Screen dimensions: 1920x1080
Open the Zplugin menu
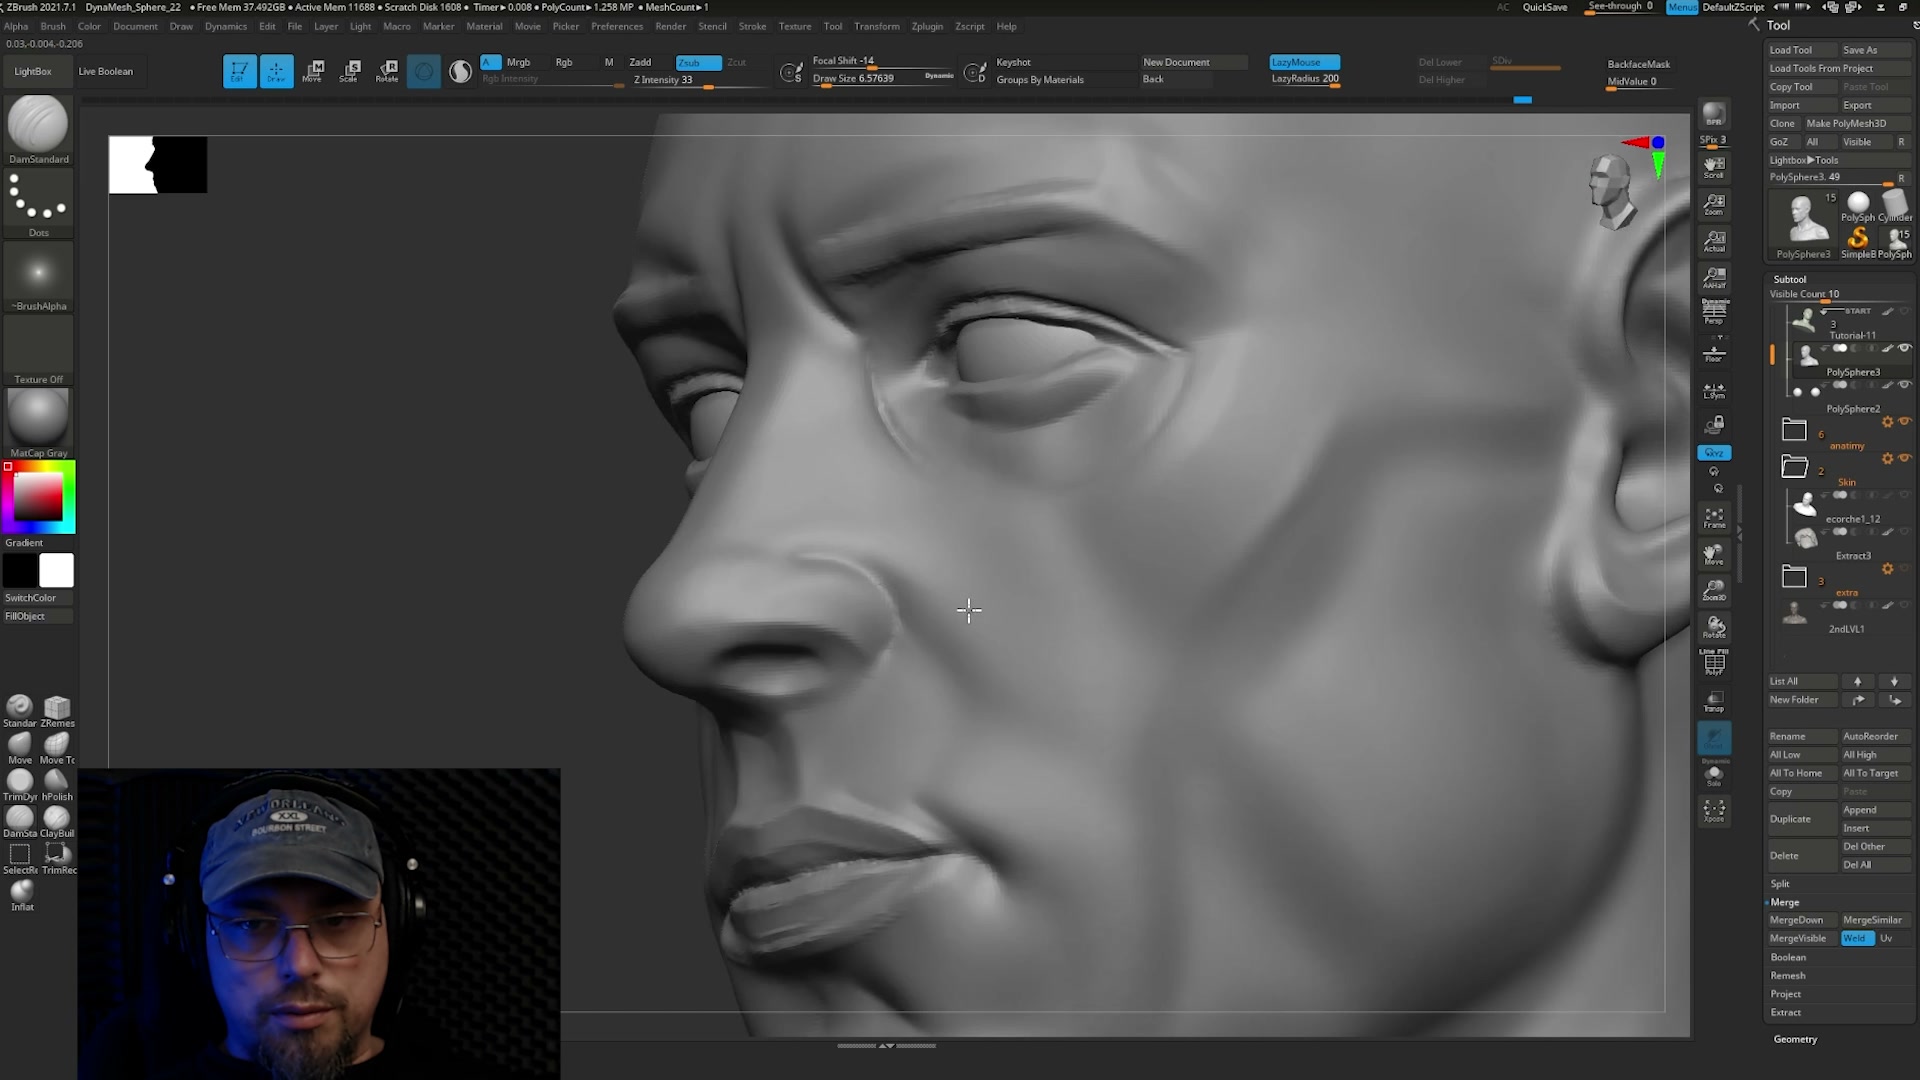point(927,26)
